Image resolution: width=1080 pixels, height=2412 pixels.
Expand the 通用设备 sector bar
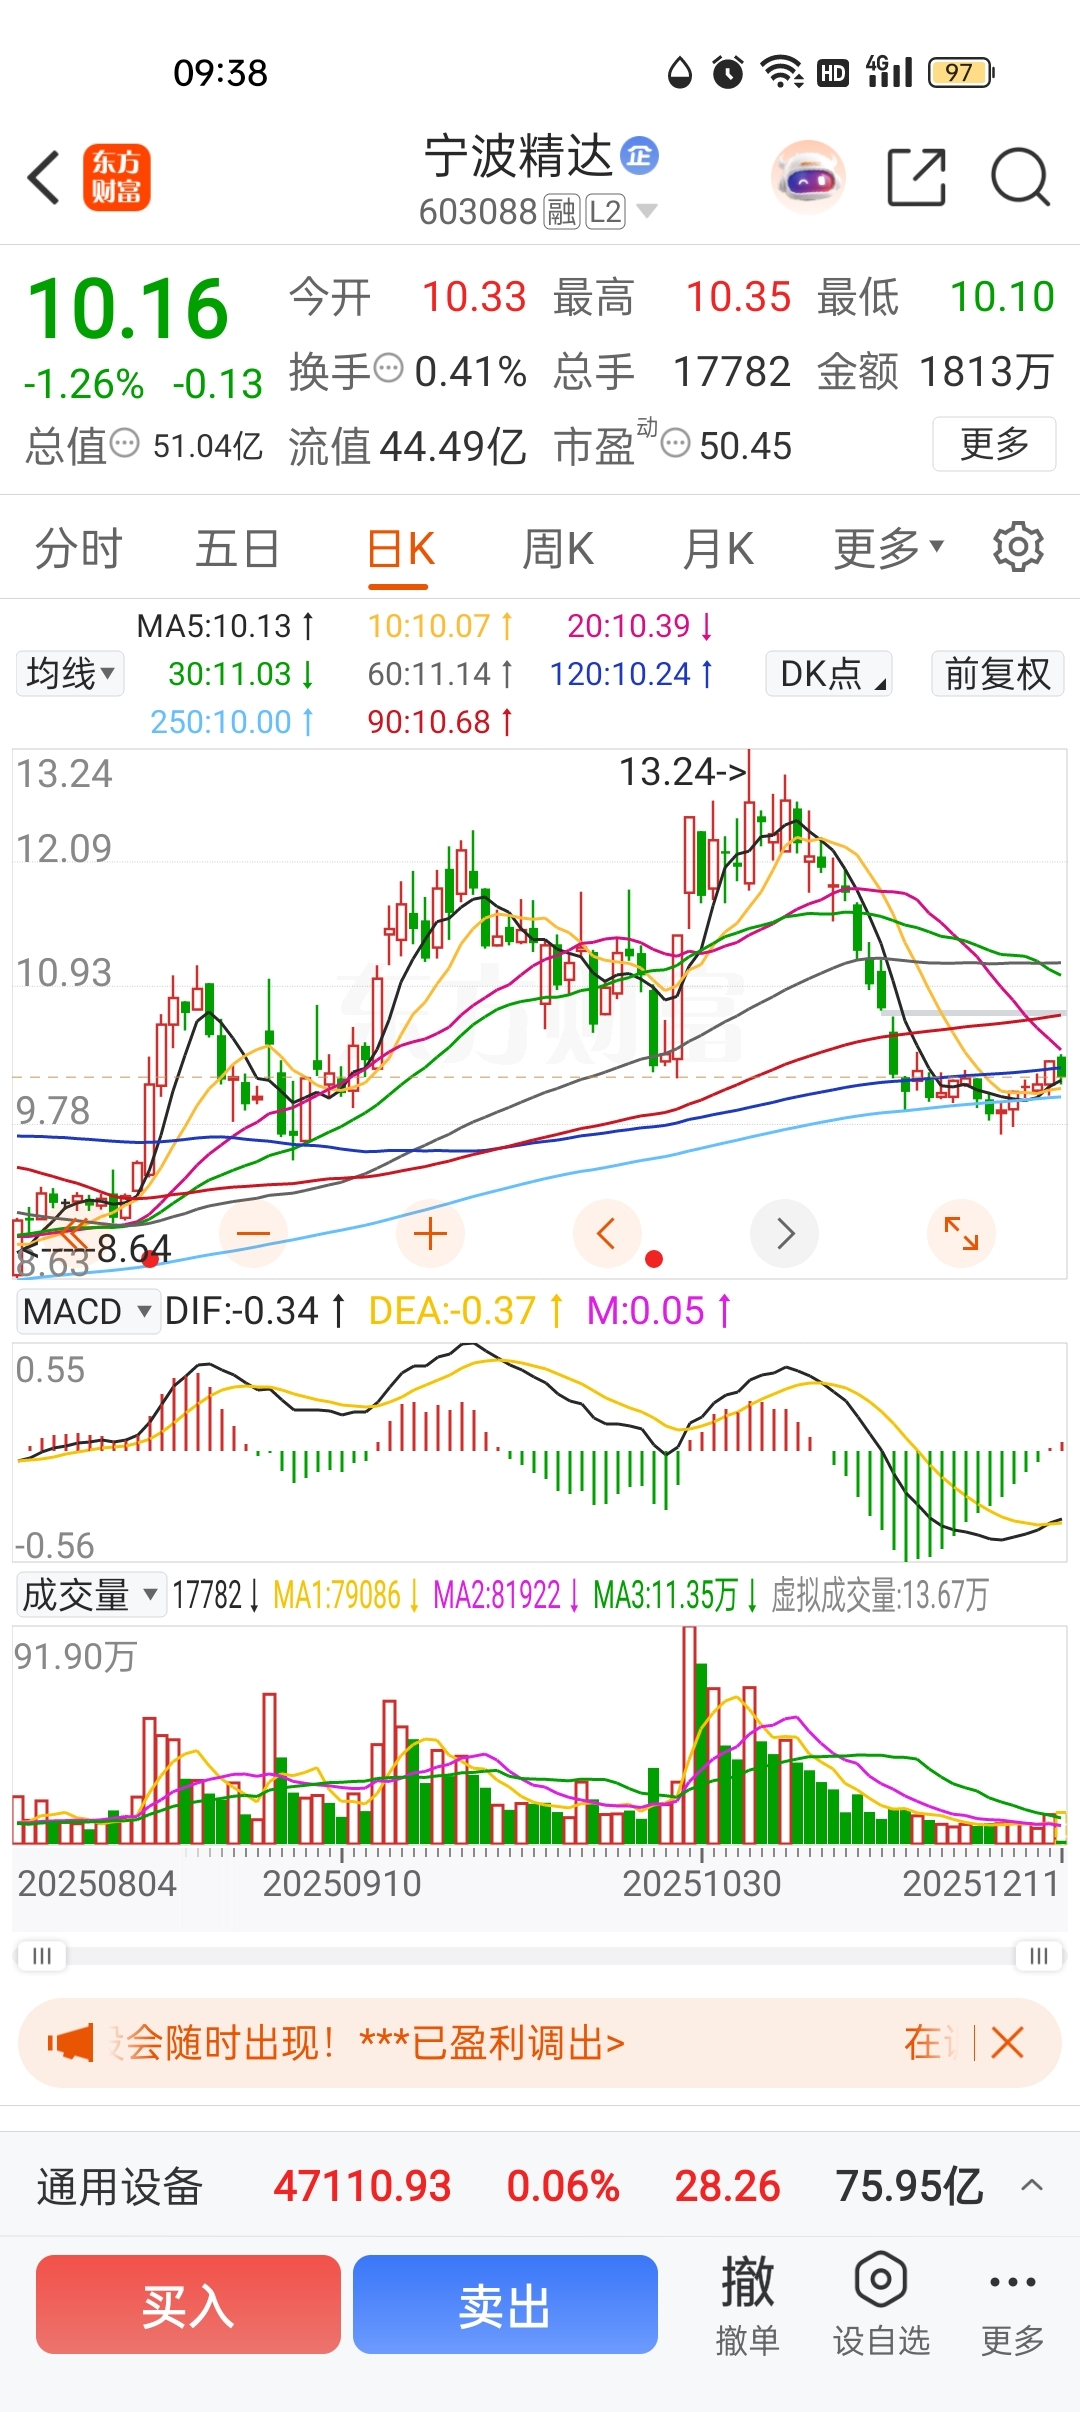click(x=1032, y=2186)
